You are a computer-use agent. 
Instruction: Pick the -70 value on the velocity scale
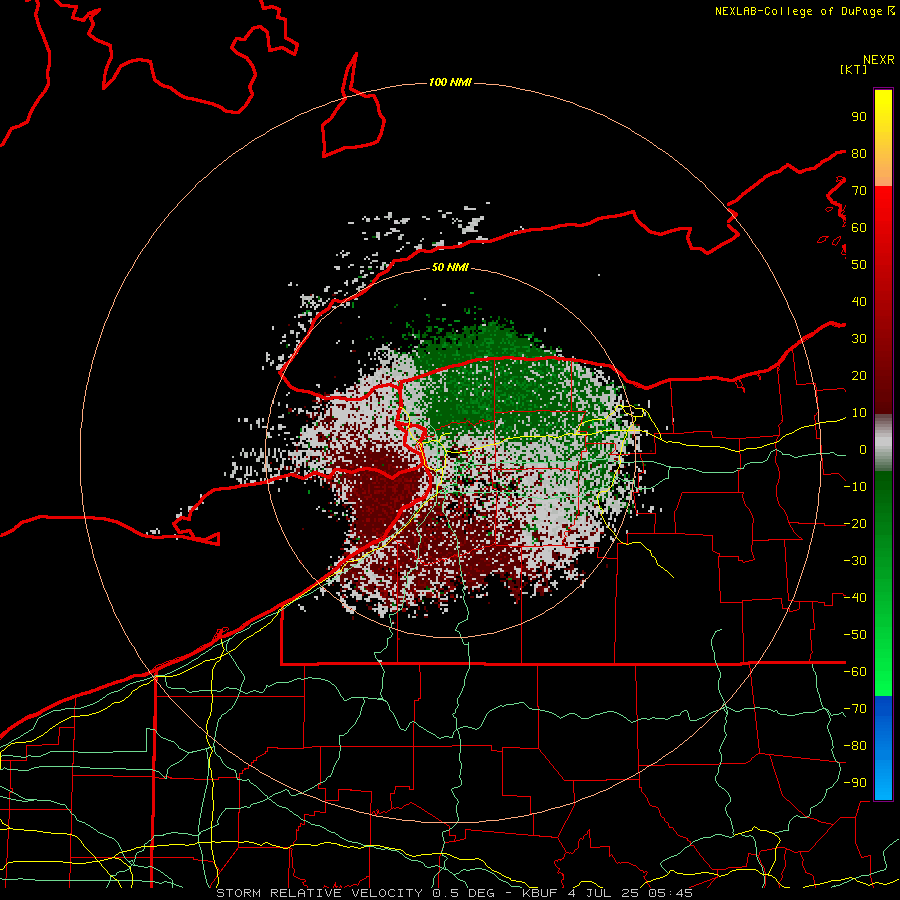[x=855, y=709]
